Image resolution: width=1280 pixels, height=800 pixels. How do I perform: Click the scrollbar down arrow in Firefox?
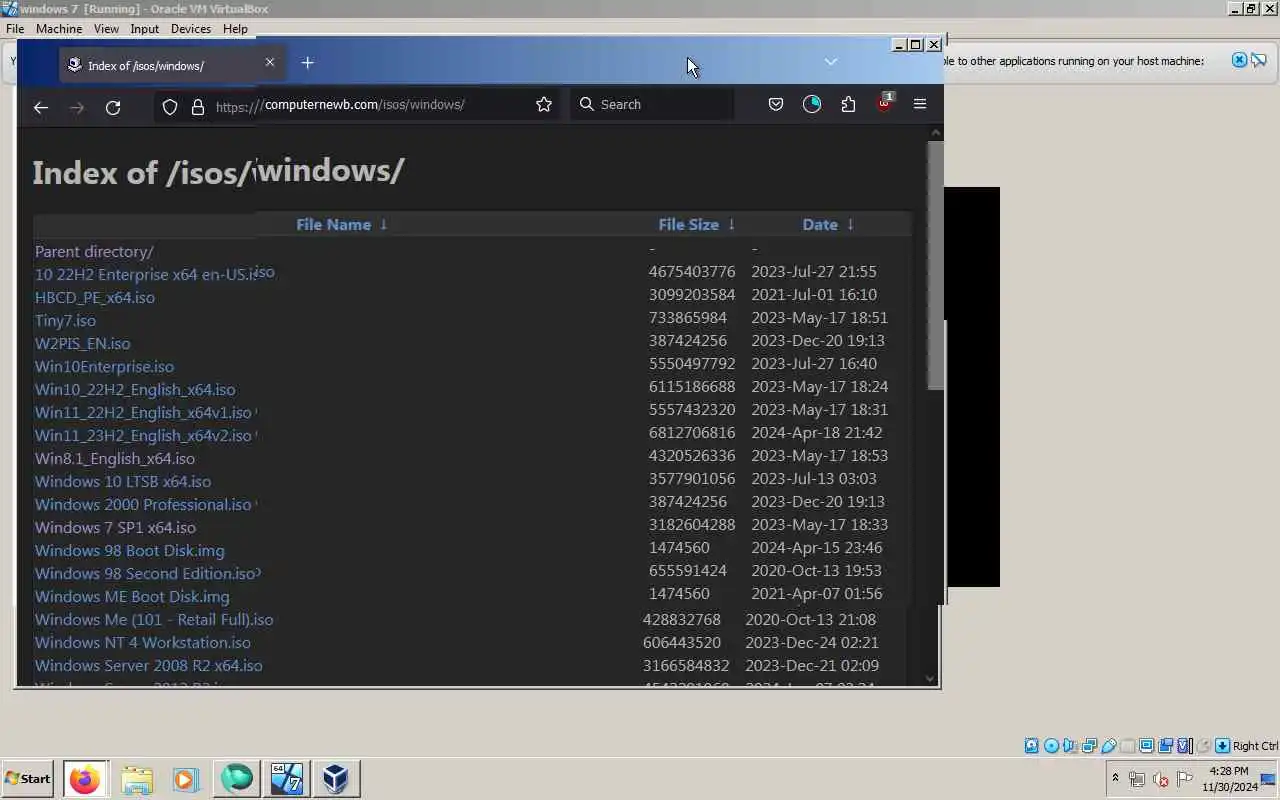(x=931, y=679)
